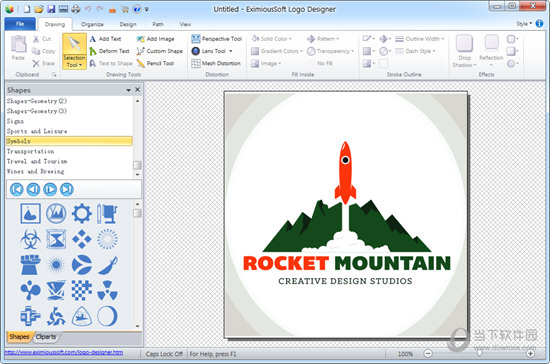Open the Reflection effect dropdown
550x364 pixels.
(491, 61)
